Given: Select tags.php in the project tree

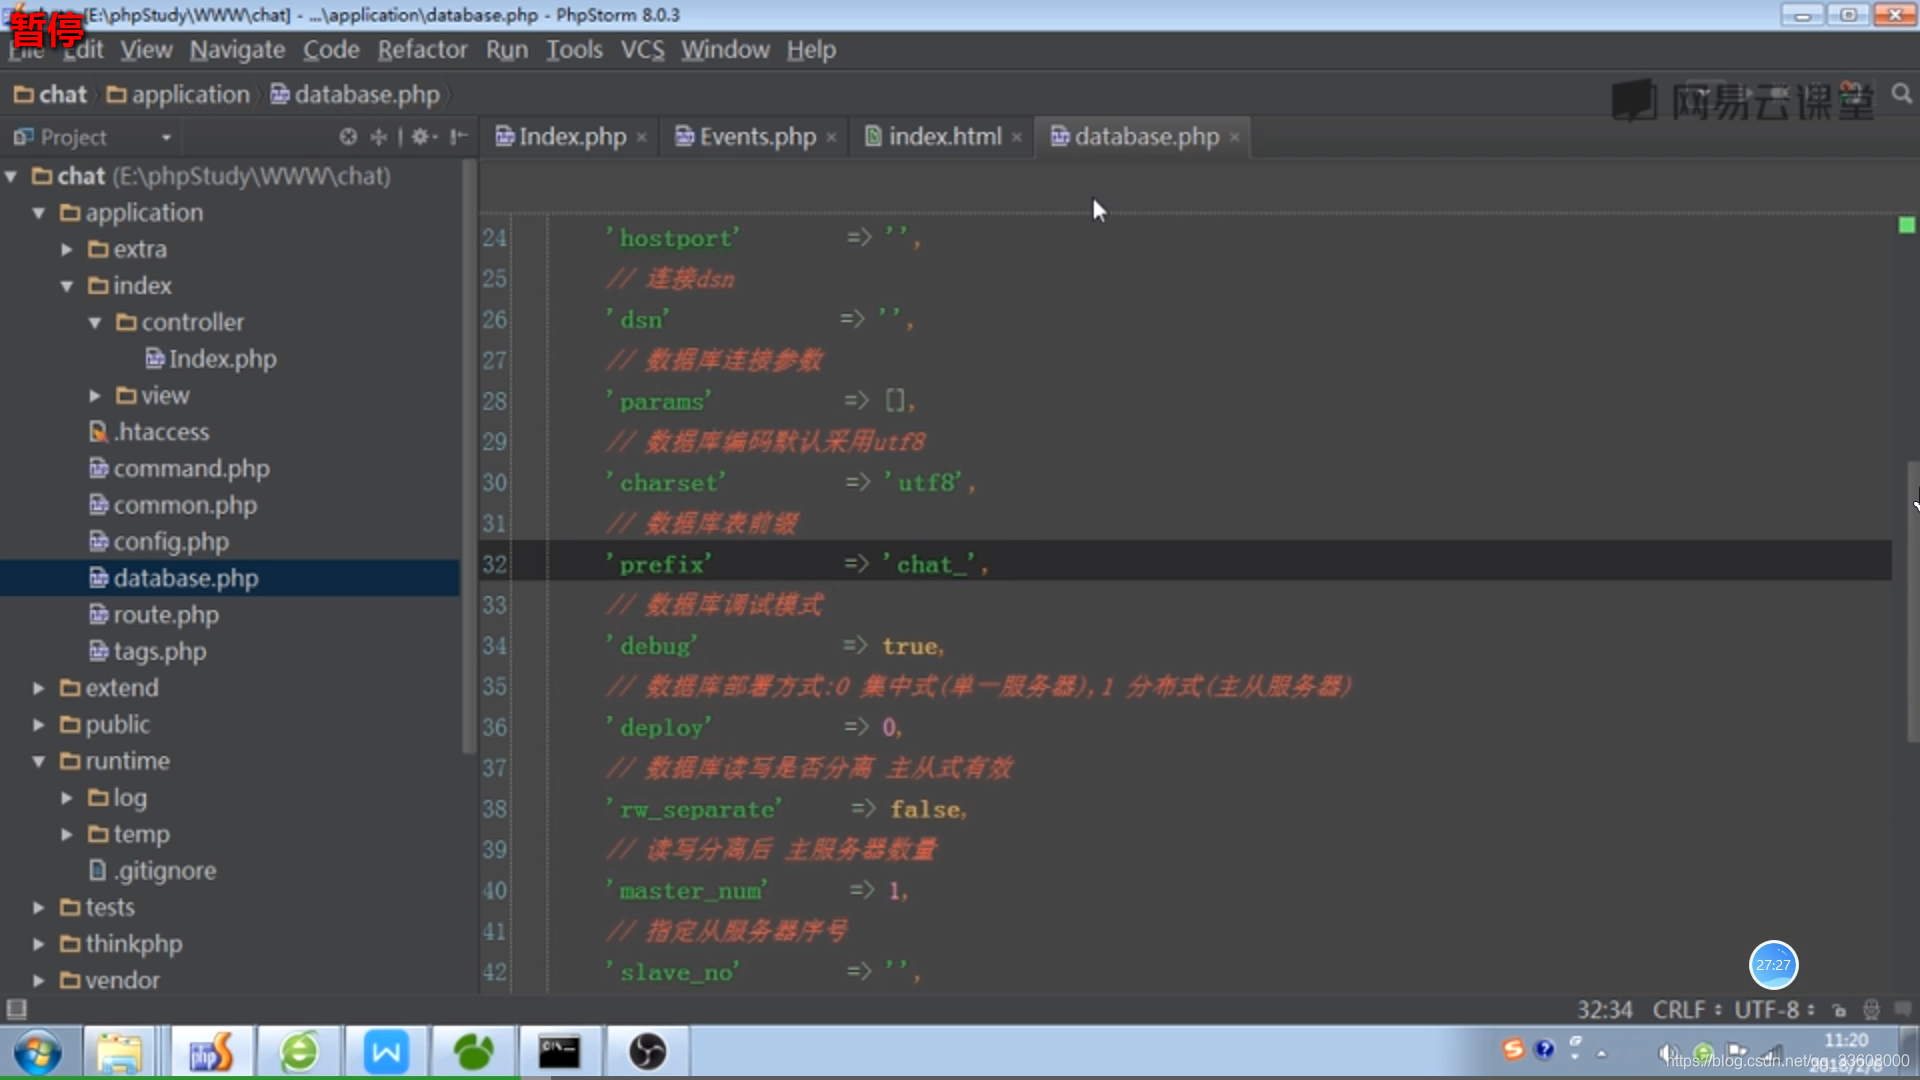Looking at the screenshot, I should [x=147, y=652].
